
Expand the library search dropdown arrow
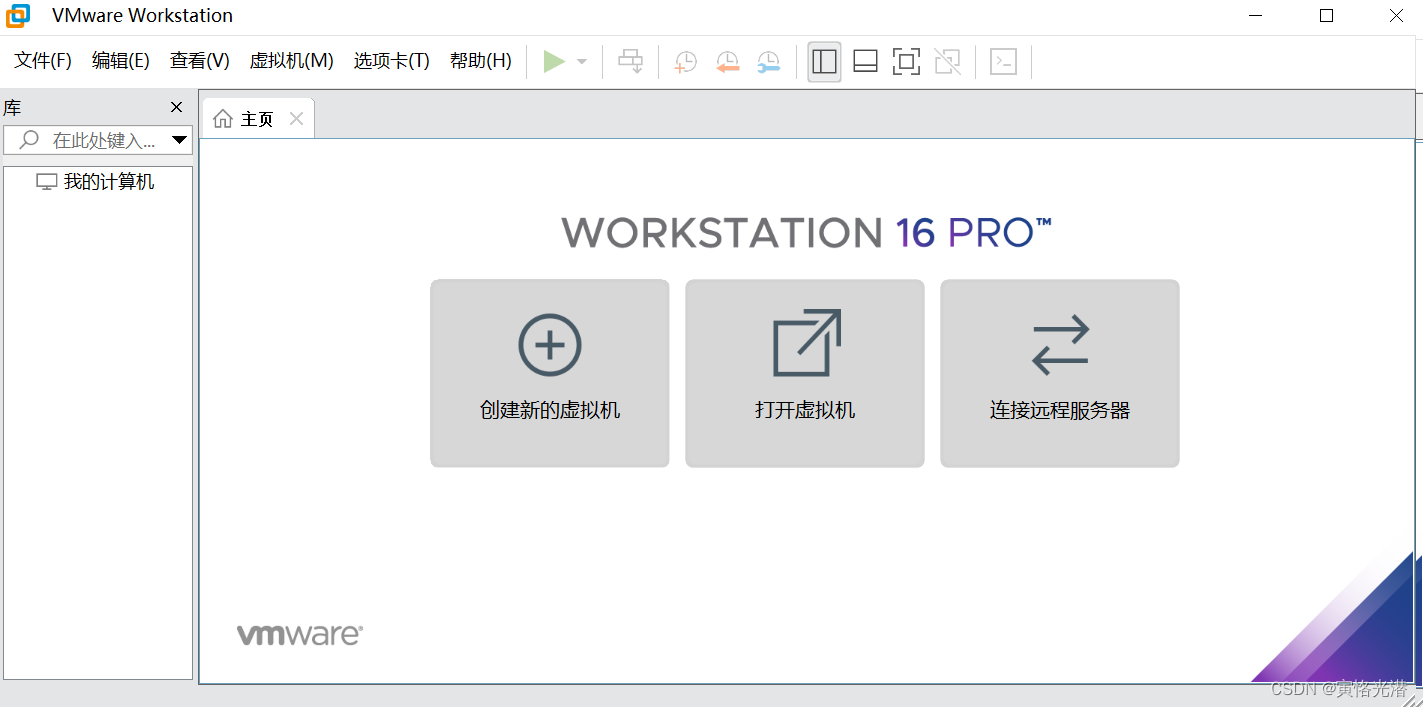coord(180,140)
